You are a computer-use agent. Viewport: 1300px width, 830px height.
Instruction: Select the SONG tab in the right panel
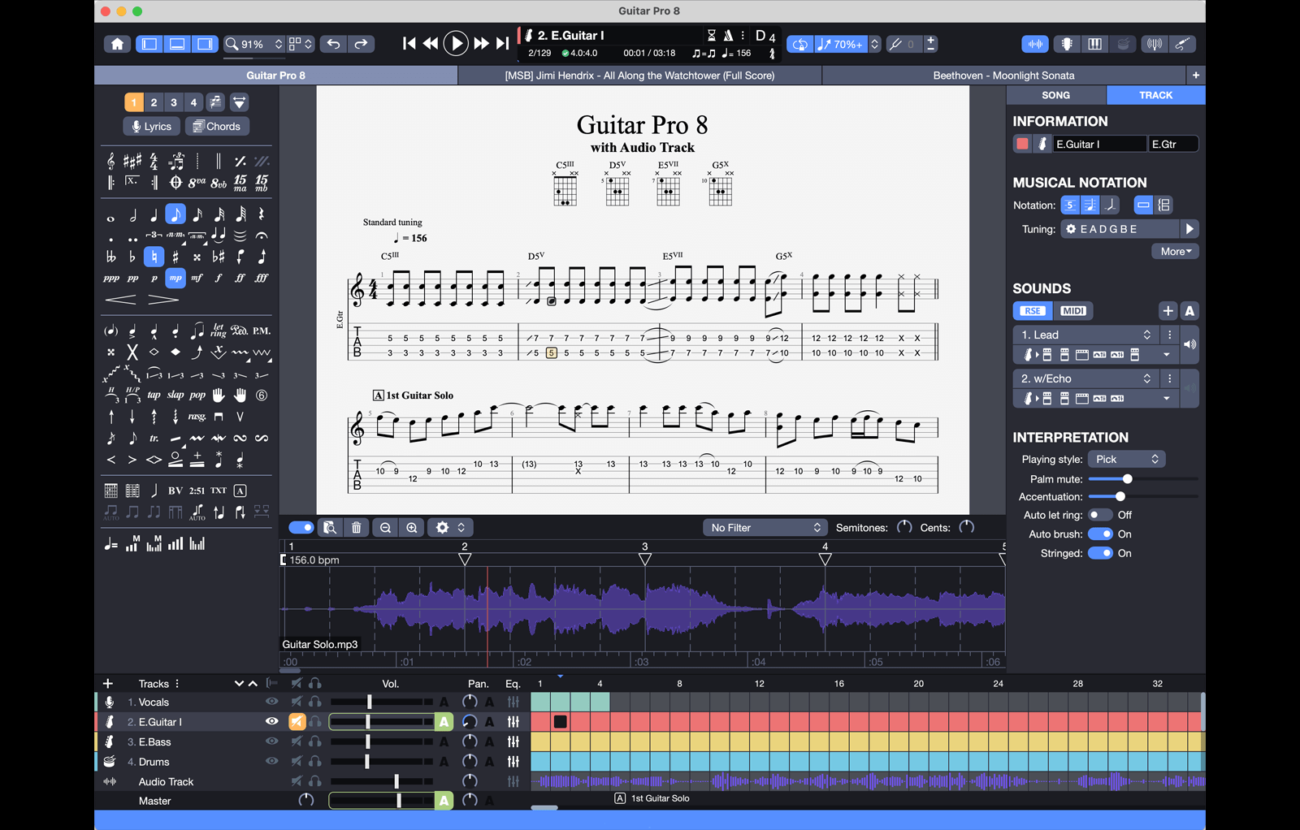point(1056,95)
